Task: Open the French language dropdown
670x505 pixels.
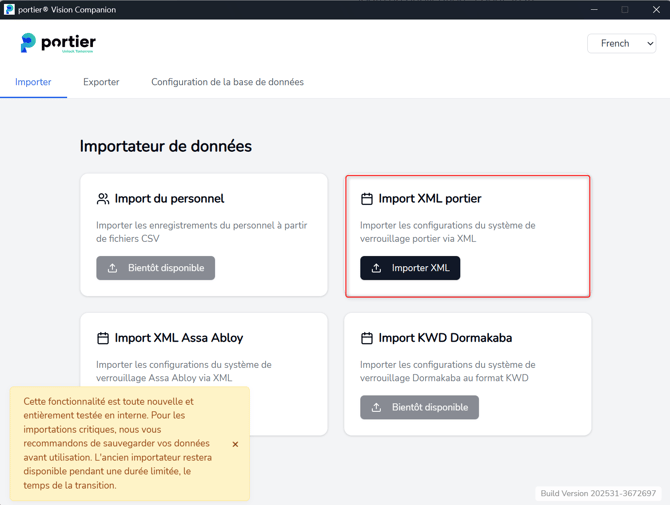Action: 621,44
